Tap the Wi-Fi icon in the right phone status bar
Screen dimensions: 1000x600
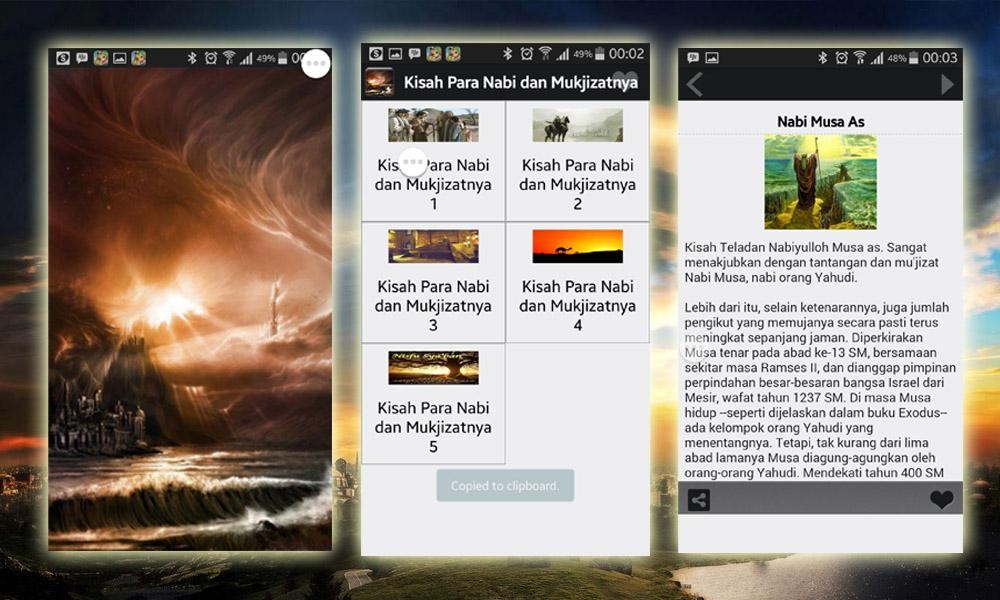pyautogui.click(x=860, y=58)
